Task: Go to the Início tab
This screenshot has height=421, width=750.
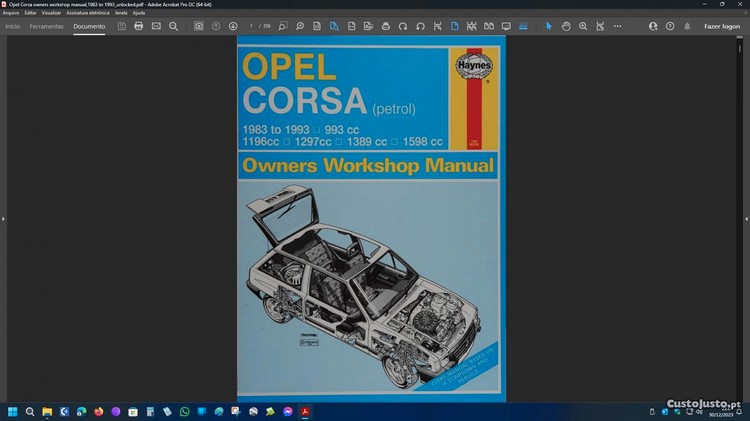Action: (x=13, y=26)
